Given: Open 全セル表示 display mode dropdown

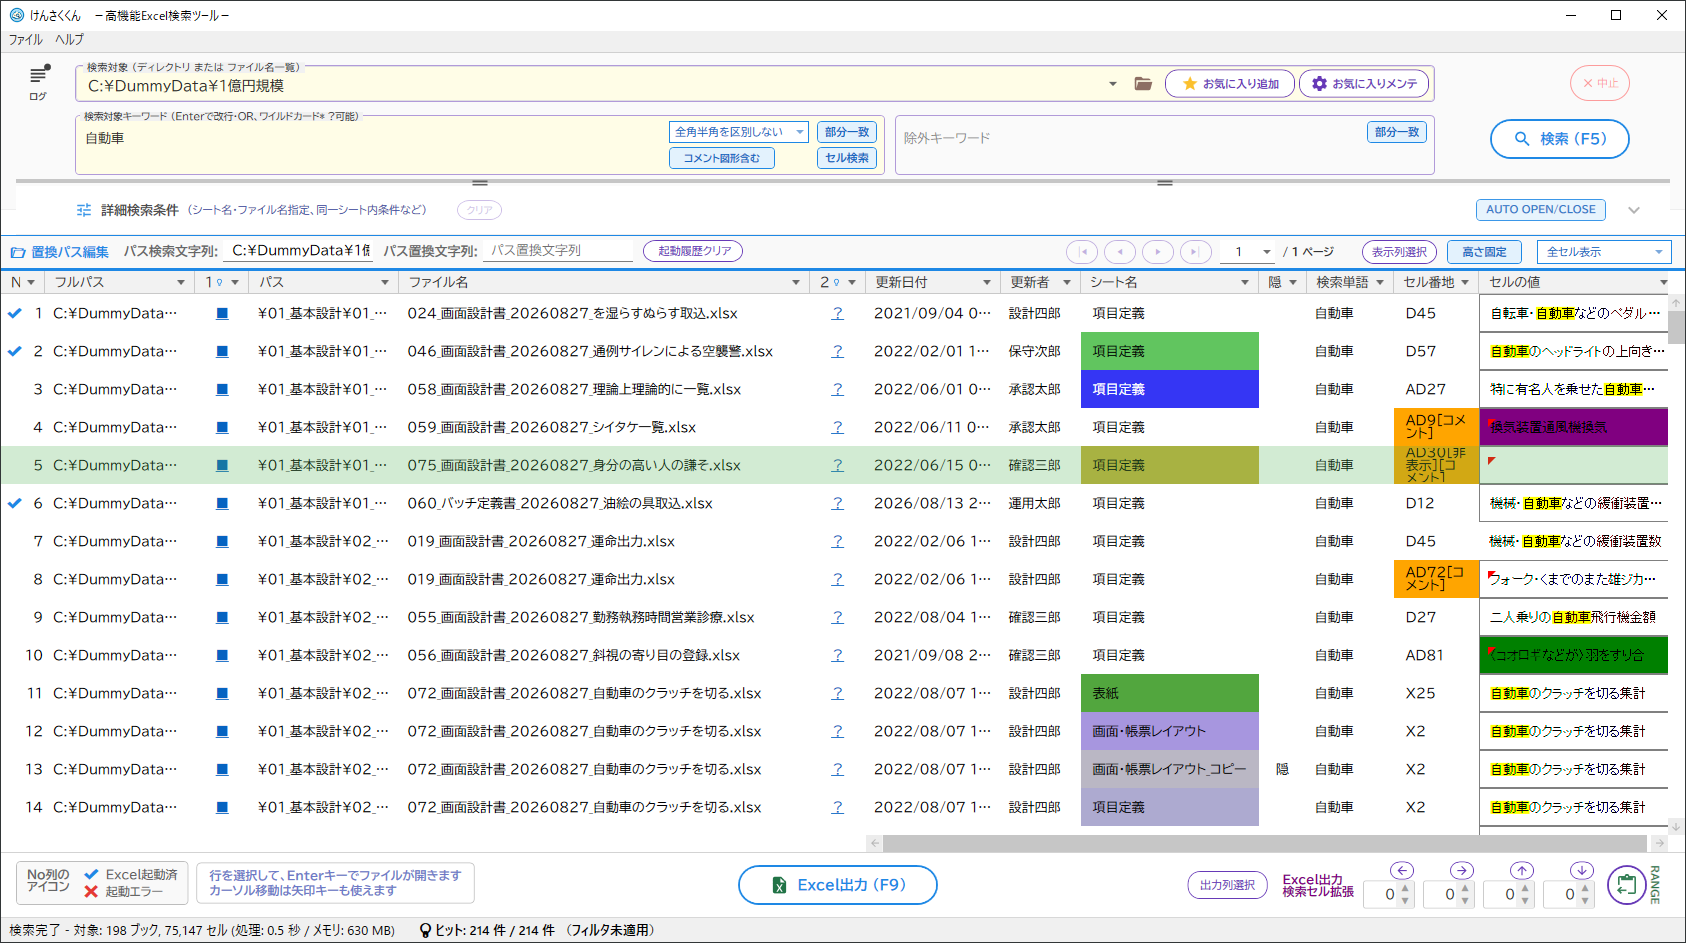Looking at the screenshot, I should [x=1603, y=252].
